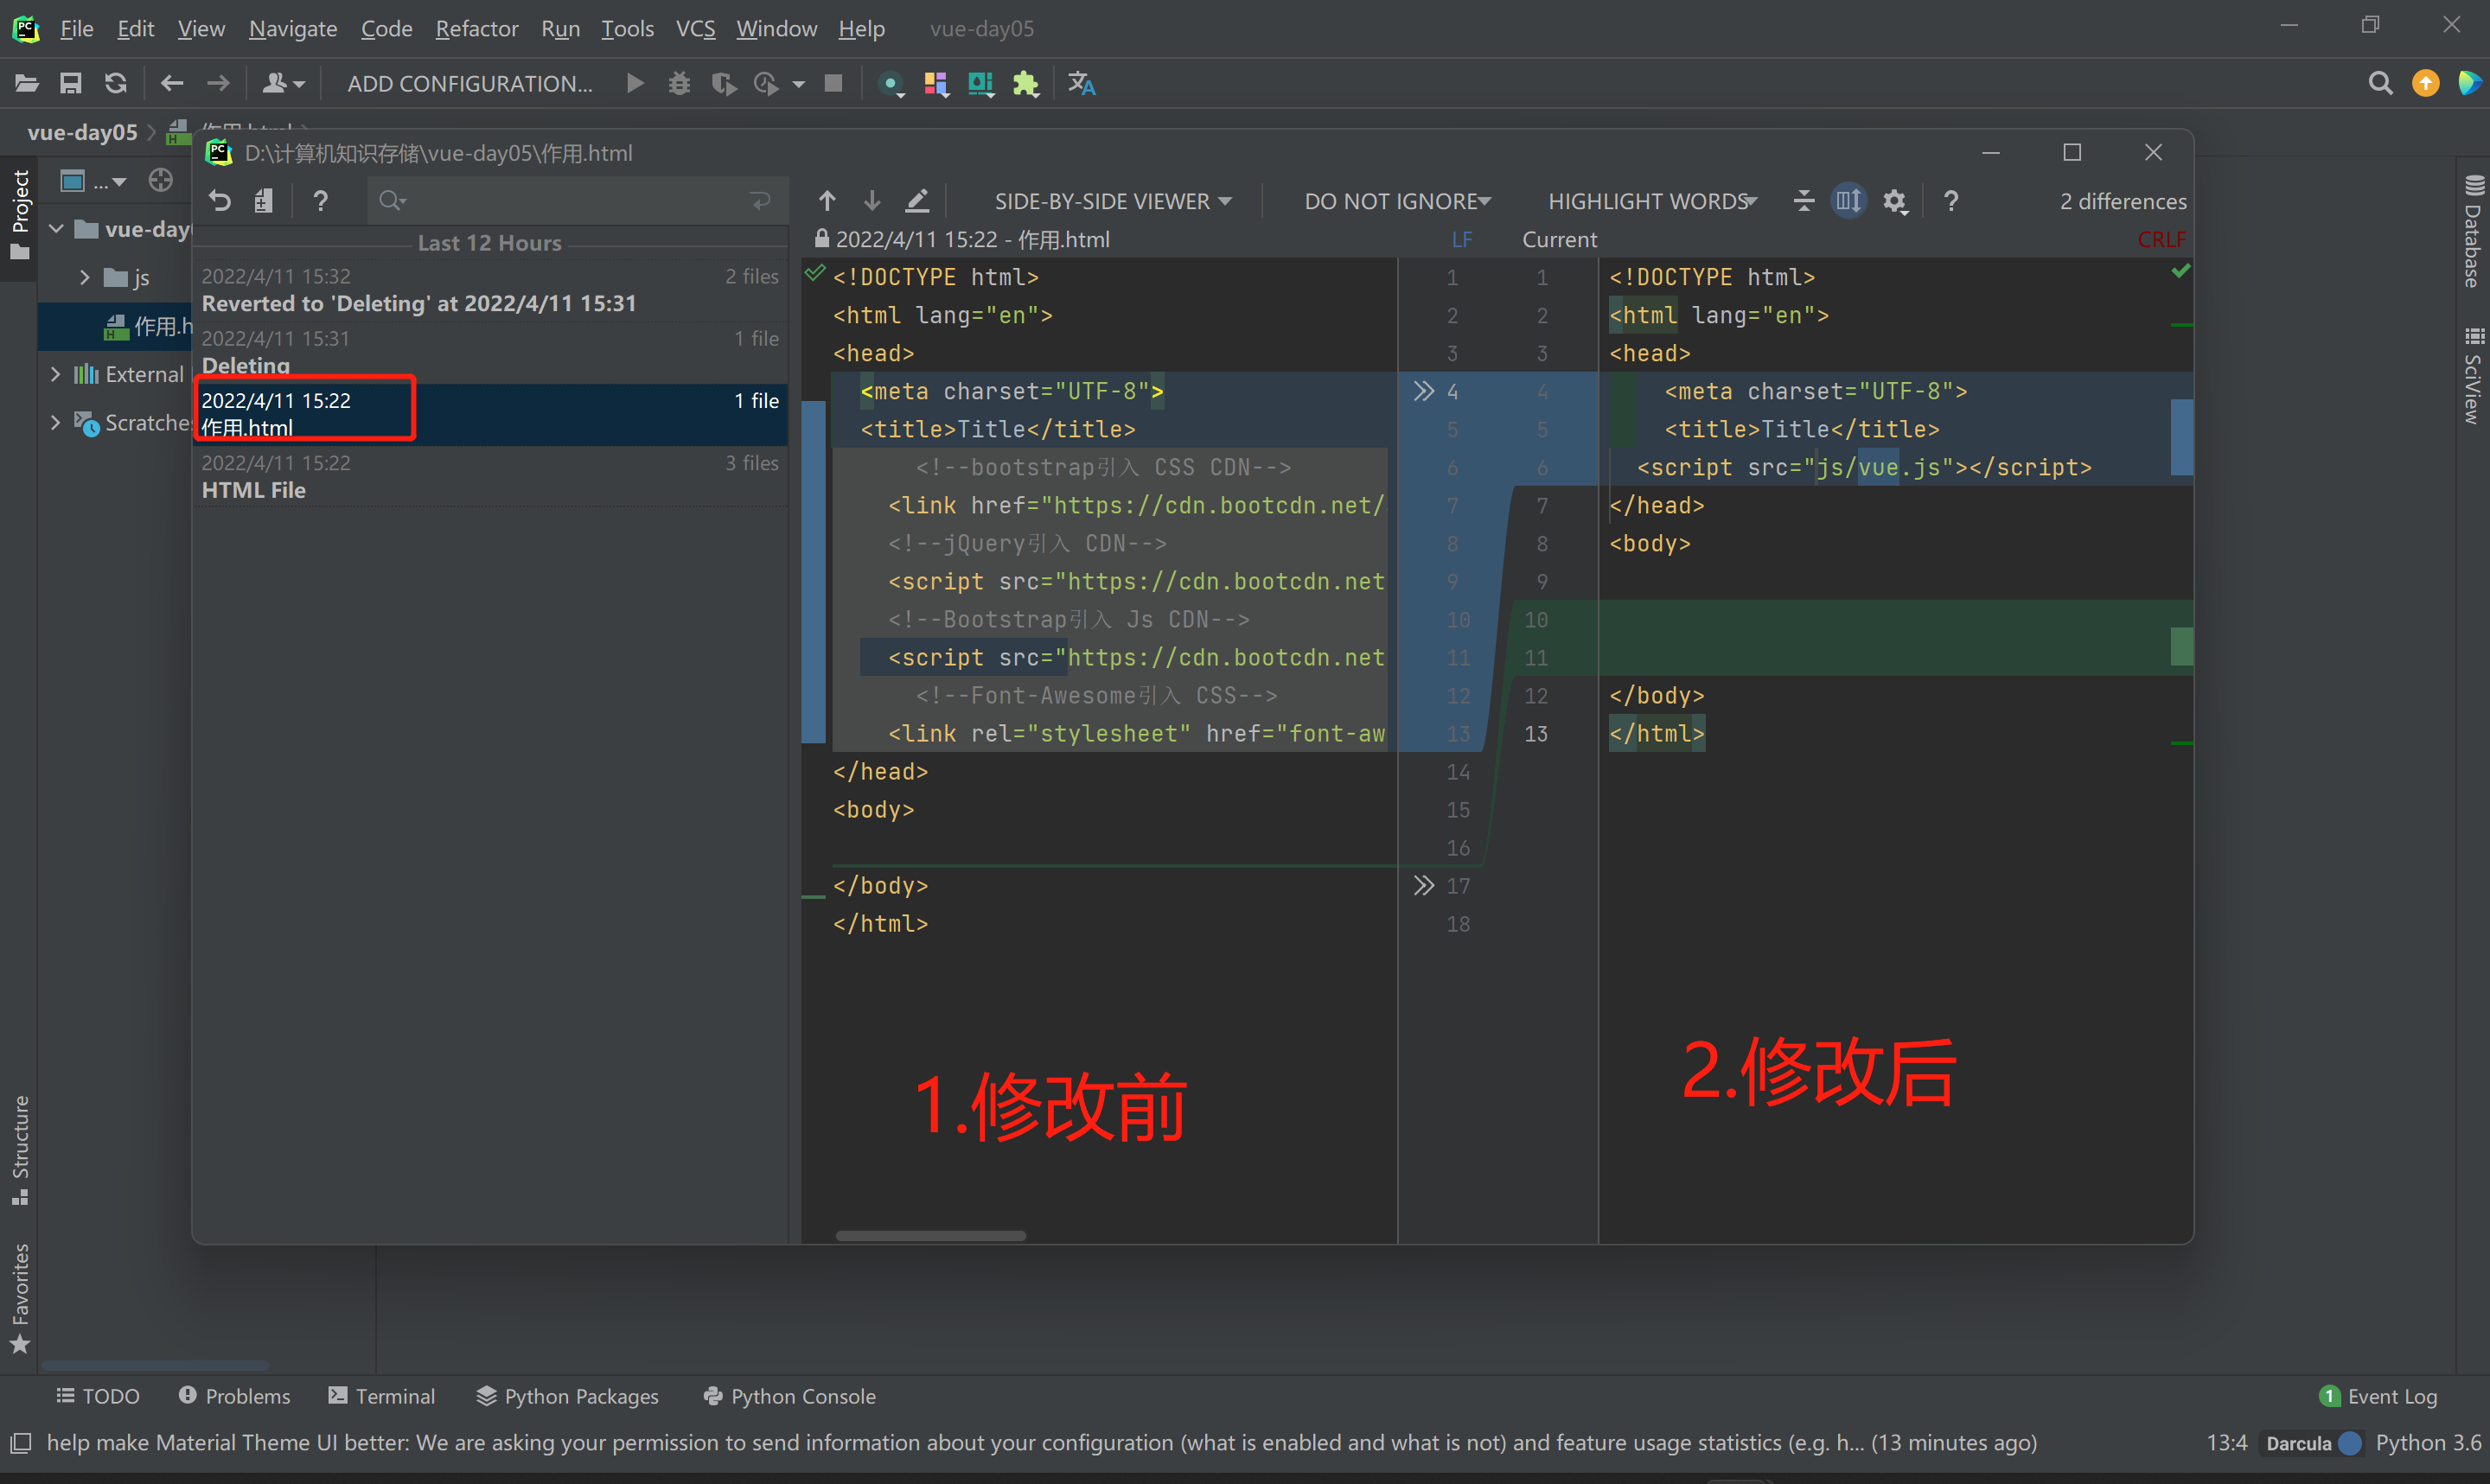Open diff viewer settings gear
This screenshot has width=2490, height=1484.
point(1894,201)
